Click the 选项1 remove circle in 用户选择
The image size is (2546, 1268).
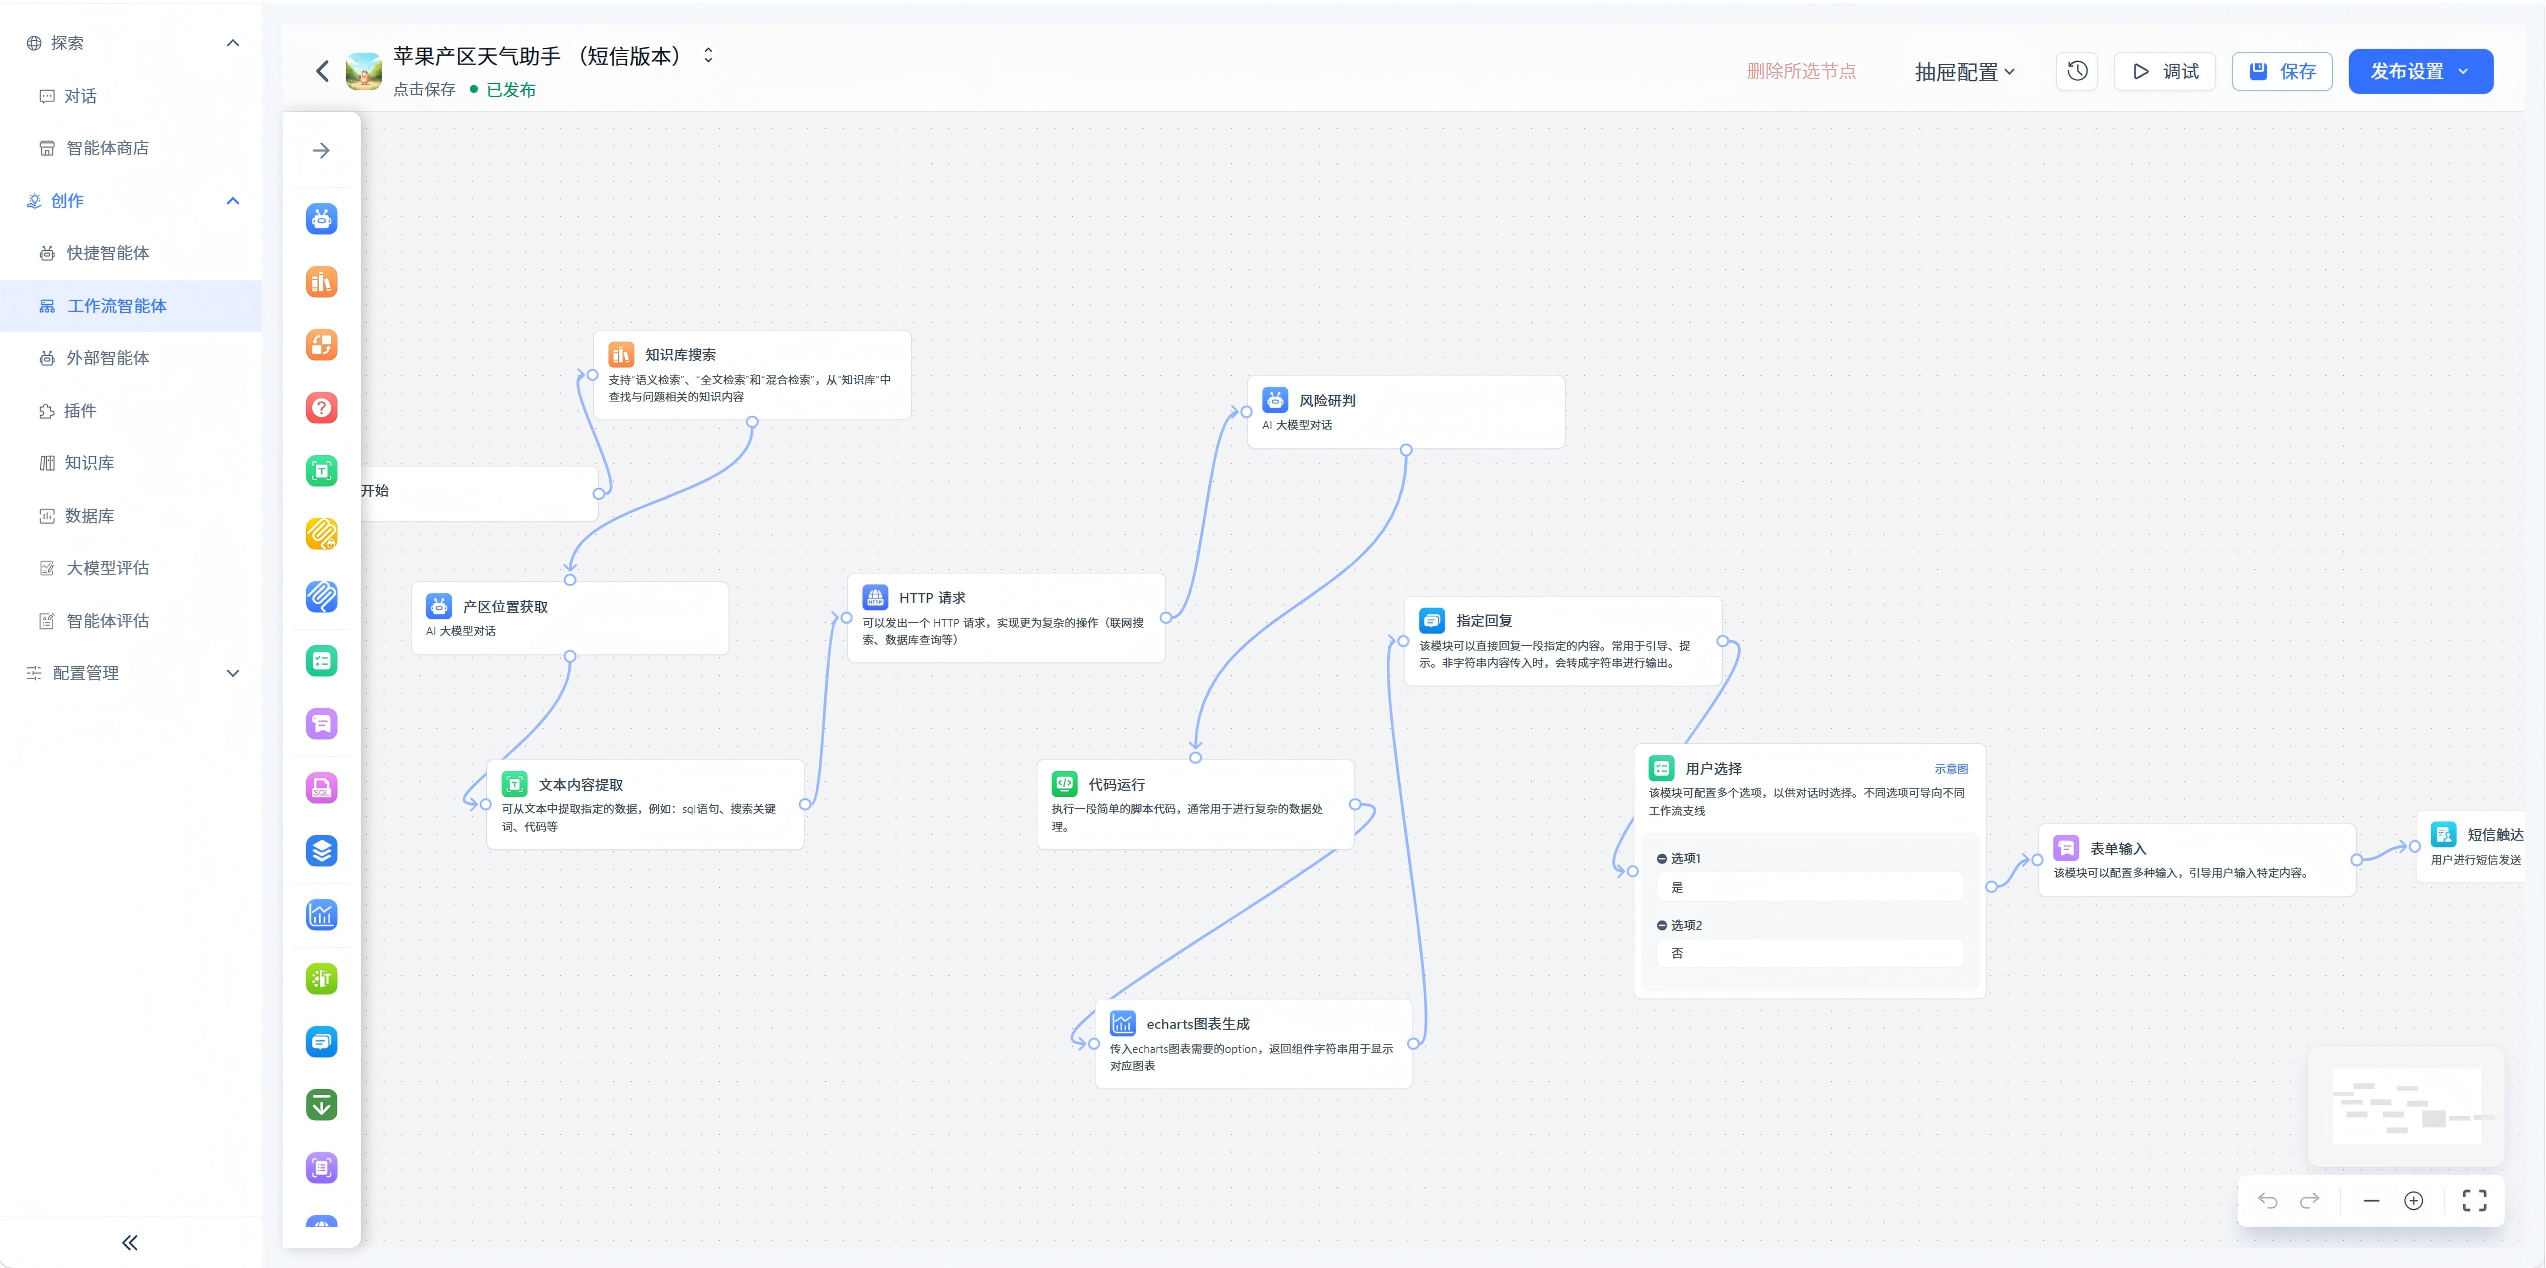pyautogui.click(x=1661, y=859)
